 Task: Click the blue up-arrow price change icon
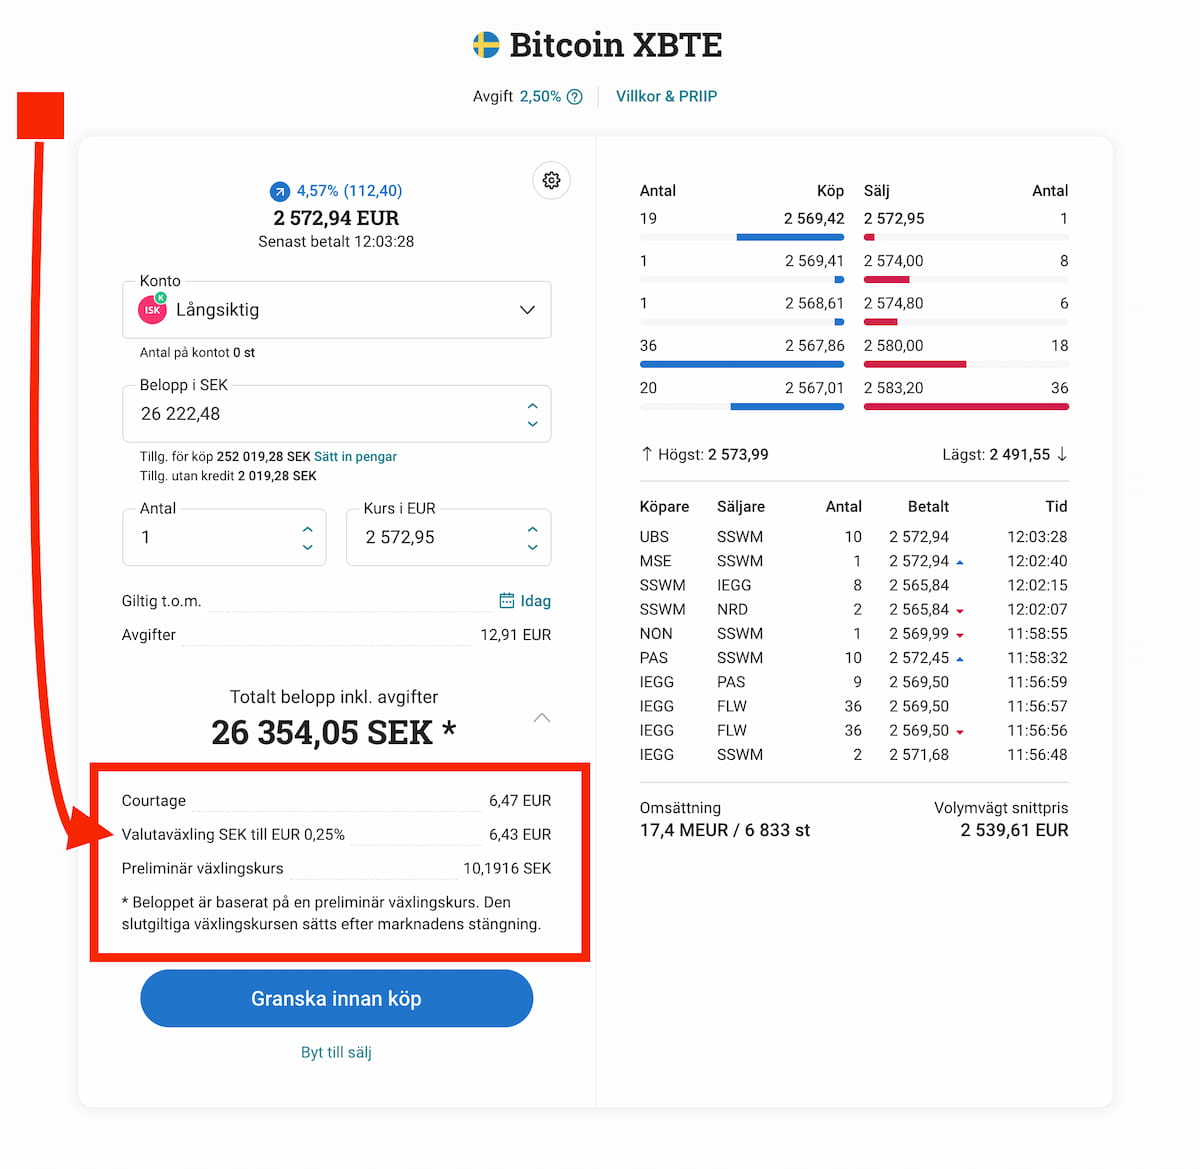pos(280,191)
